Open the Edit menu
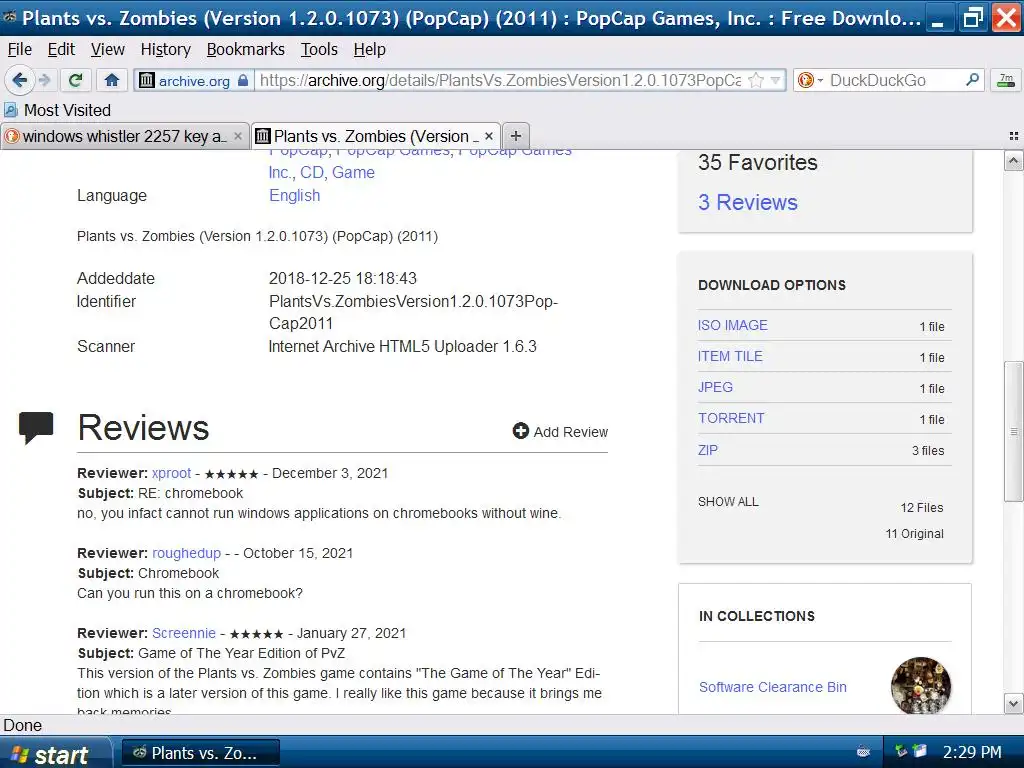Viewport: 1024px width, 768px height. pyautogui.click(x=61, y=50)
